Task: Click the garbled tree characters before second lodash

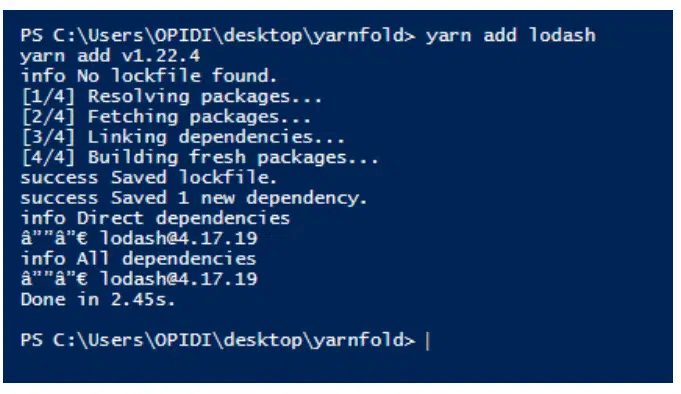Action: click(x=54, y=279)
